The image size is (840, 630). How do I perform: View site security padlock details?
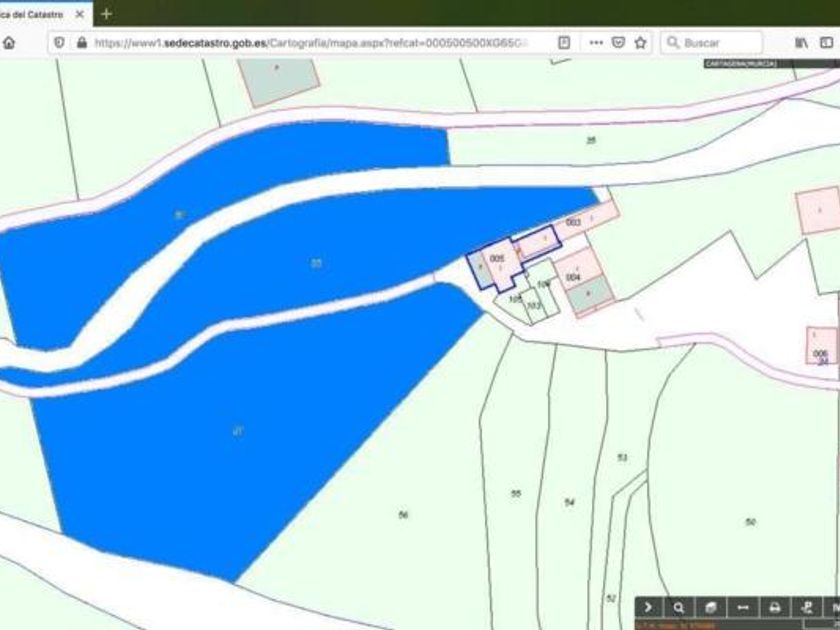(82, 43)
